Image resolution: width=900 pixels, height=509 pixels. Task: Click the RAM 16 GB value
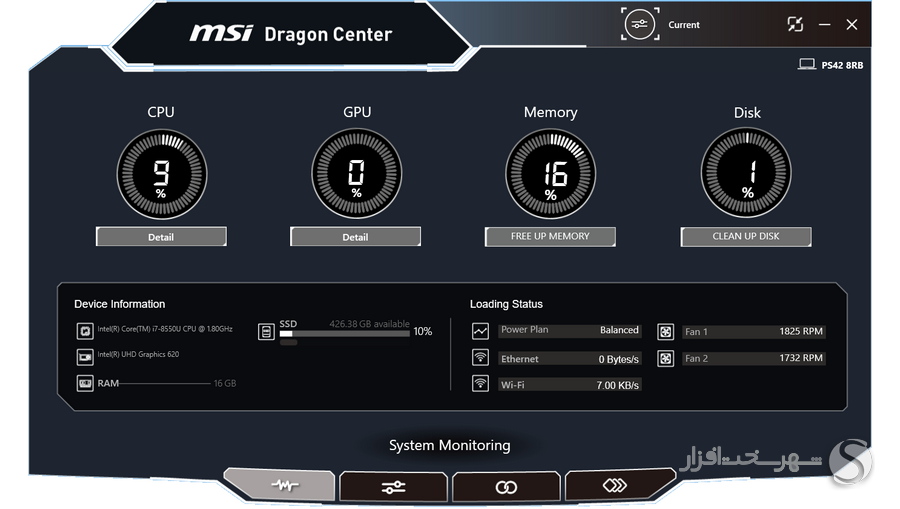pyautogui.click(x=224, y=383)
